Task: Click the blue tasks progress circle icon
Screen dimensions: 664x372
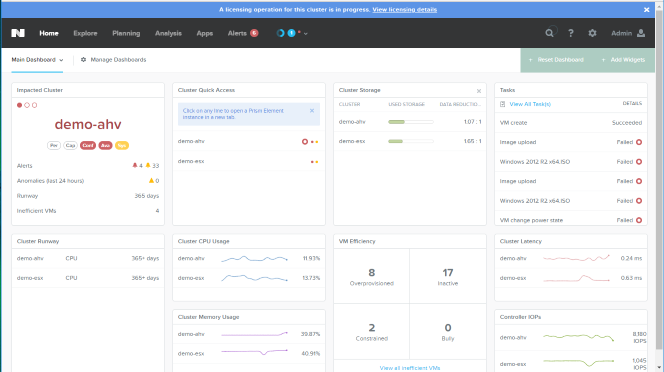Action: click(280, 33)
